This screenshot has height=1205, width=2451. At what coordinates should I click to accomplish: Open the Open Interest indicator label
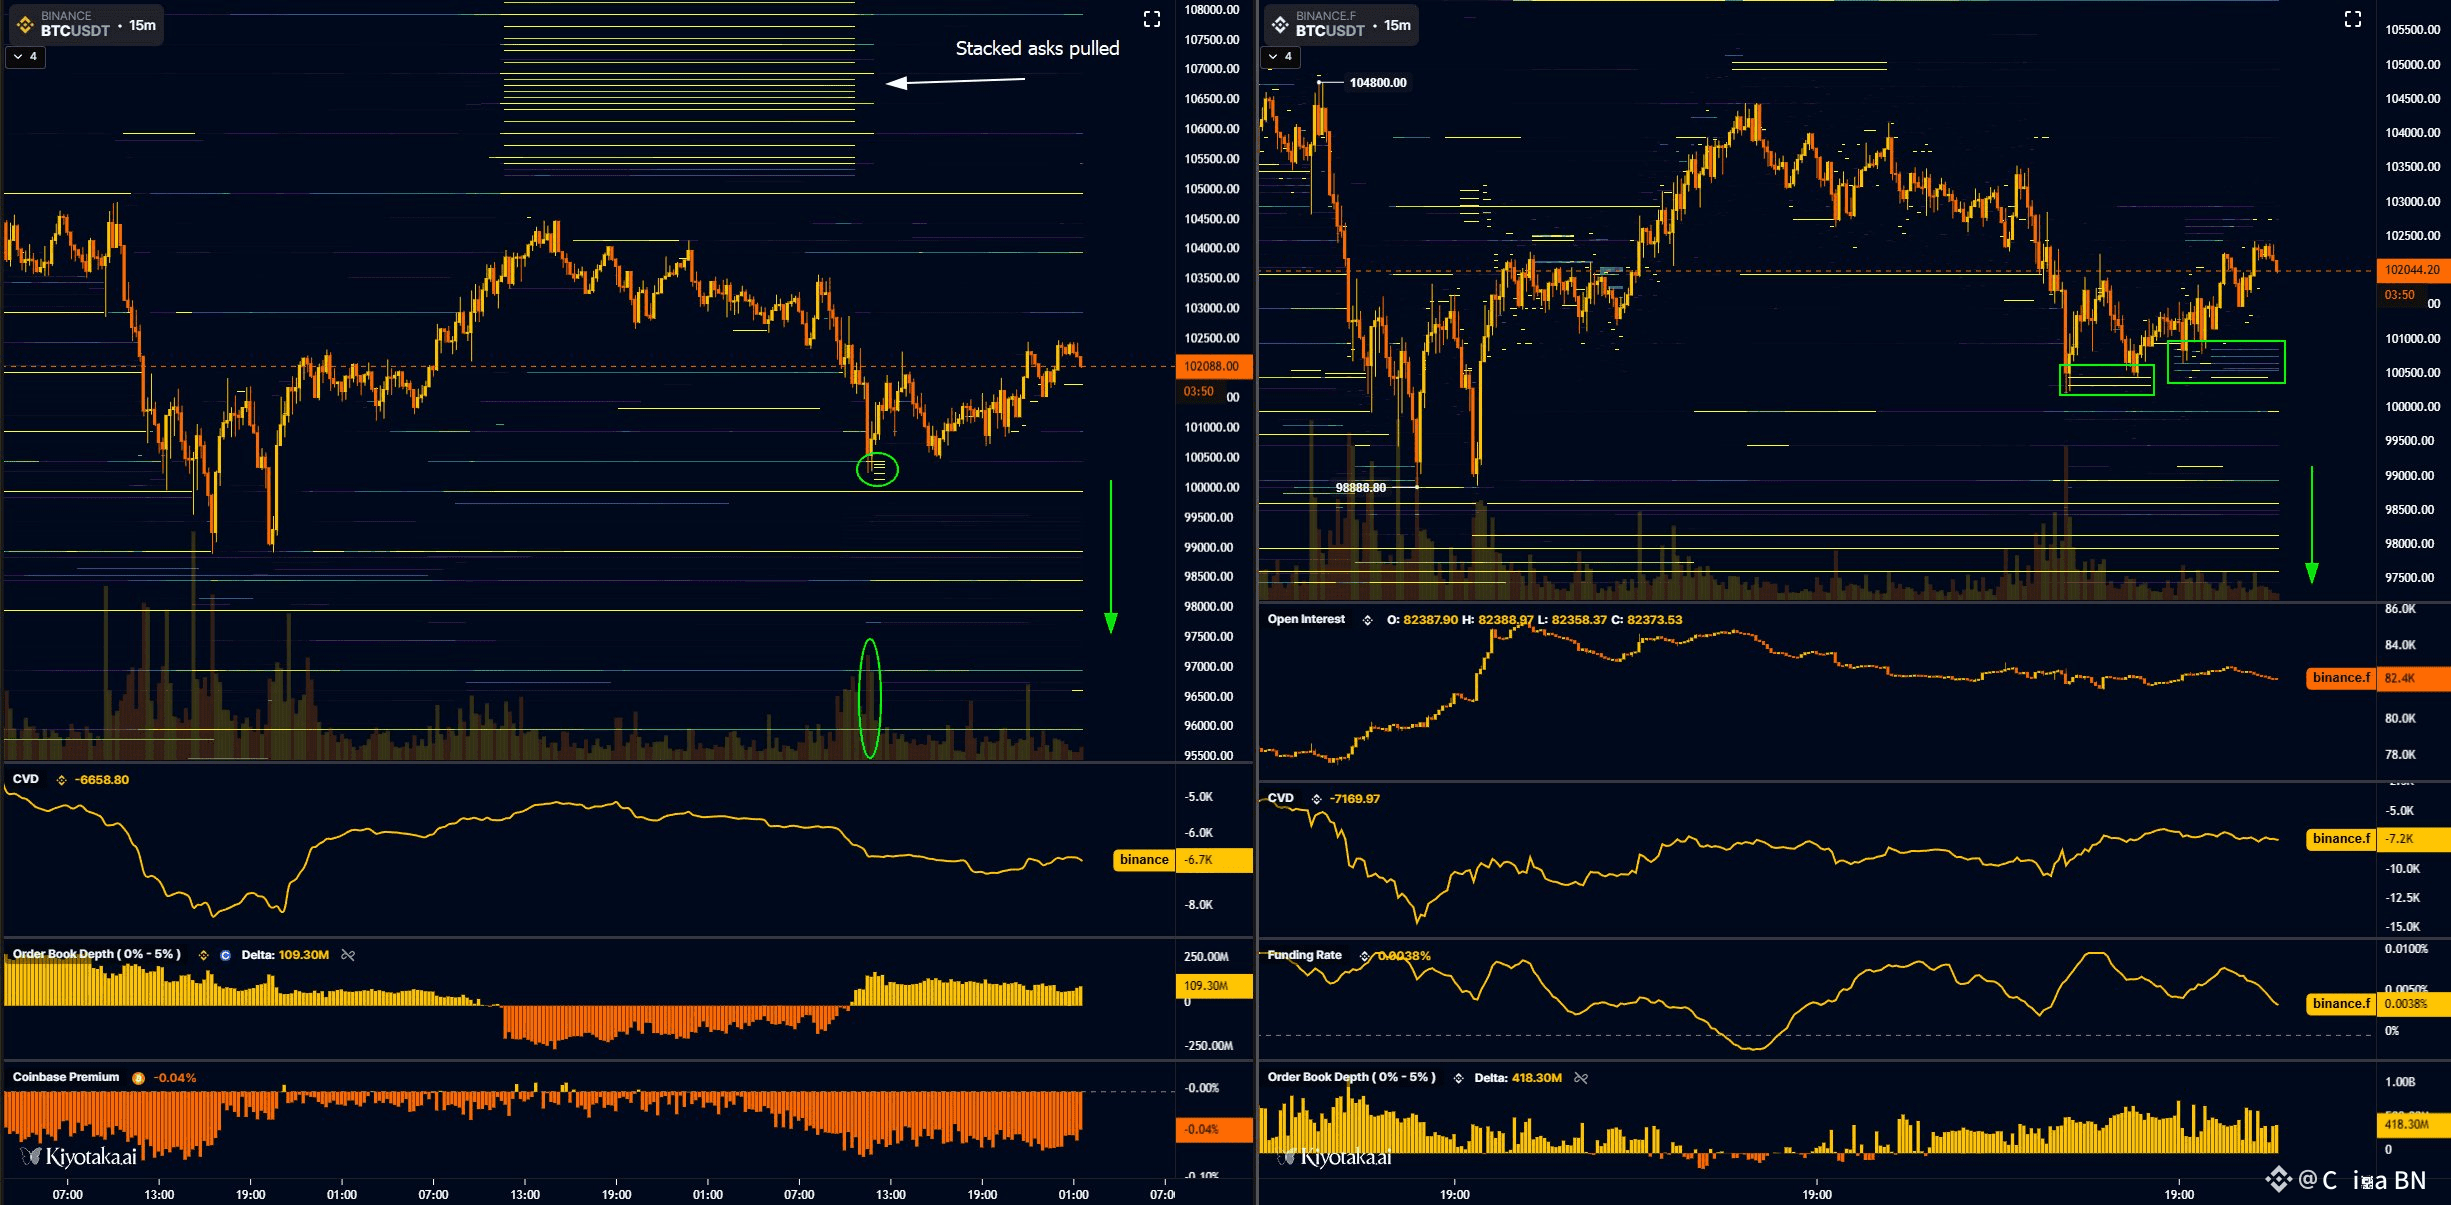tap(1306, 619)
